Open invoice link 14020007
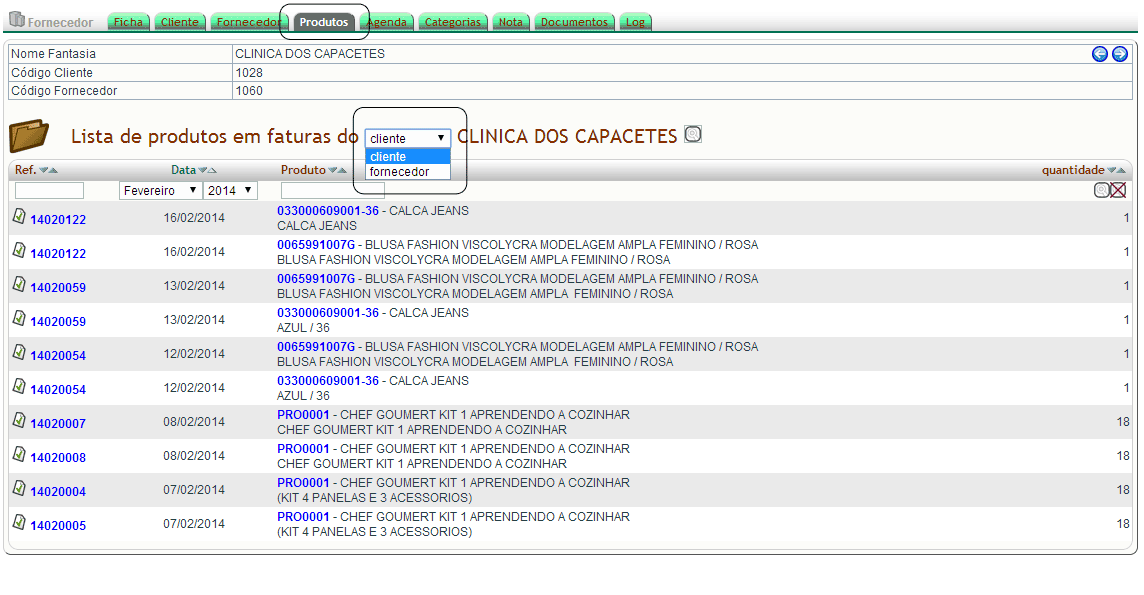 pos(58,424)
